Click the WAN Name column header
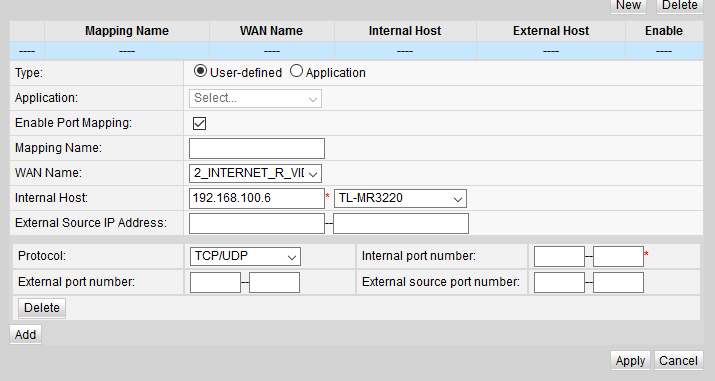 [x=272, y=31]
